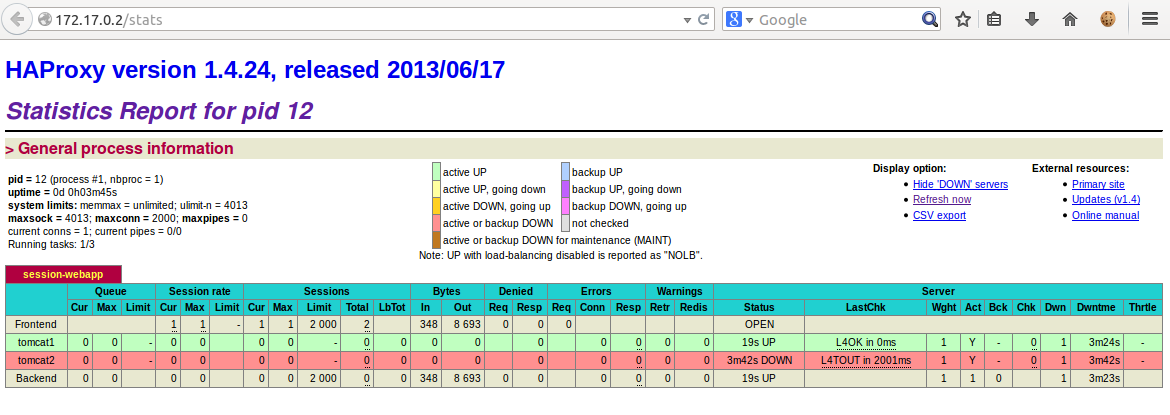
Task: Click the tomcat2 row label
Action: [x=37, y=360]
